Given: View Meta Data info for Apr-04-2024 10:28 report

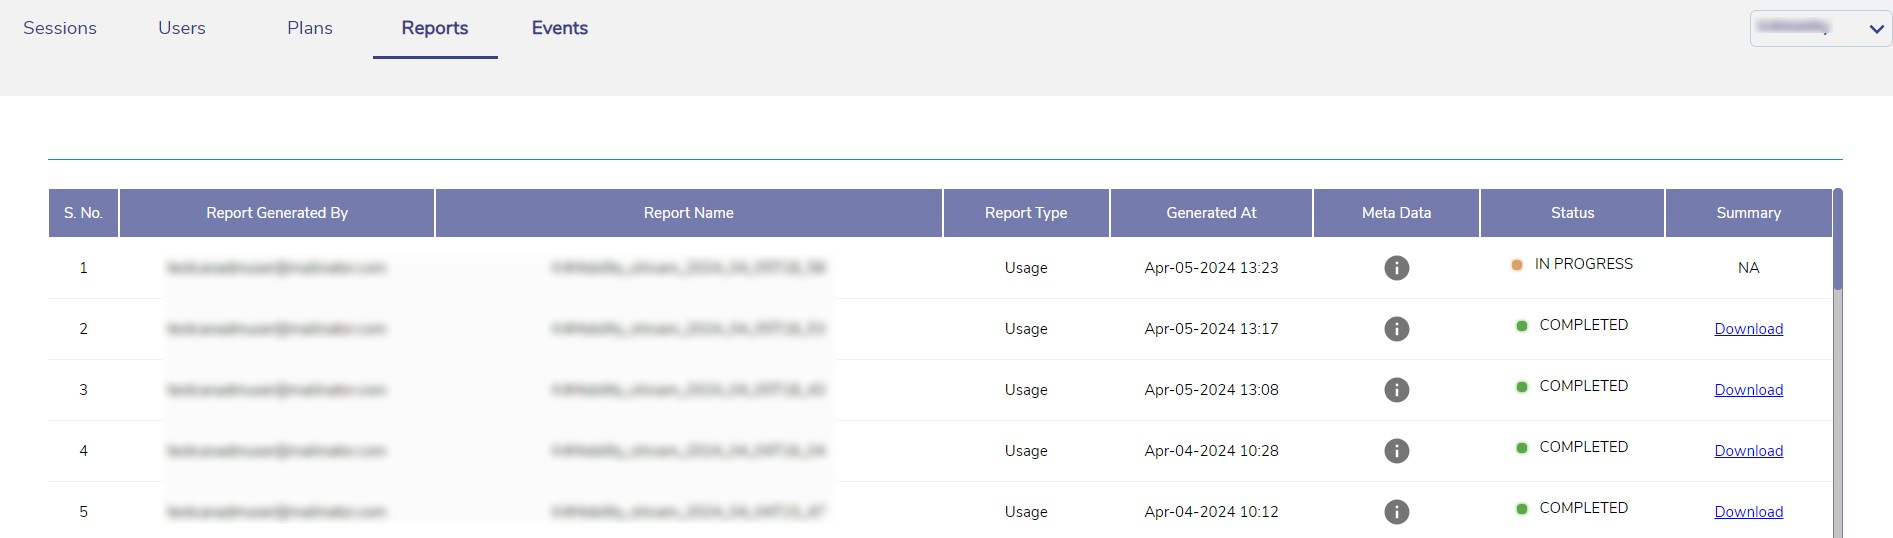Looking at the screenshot, I should (x=1396, y=451).
